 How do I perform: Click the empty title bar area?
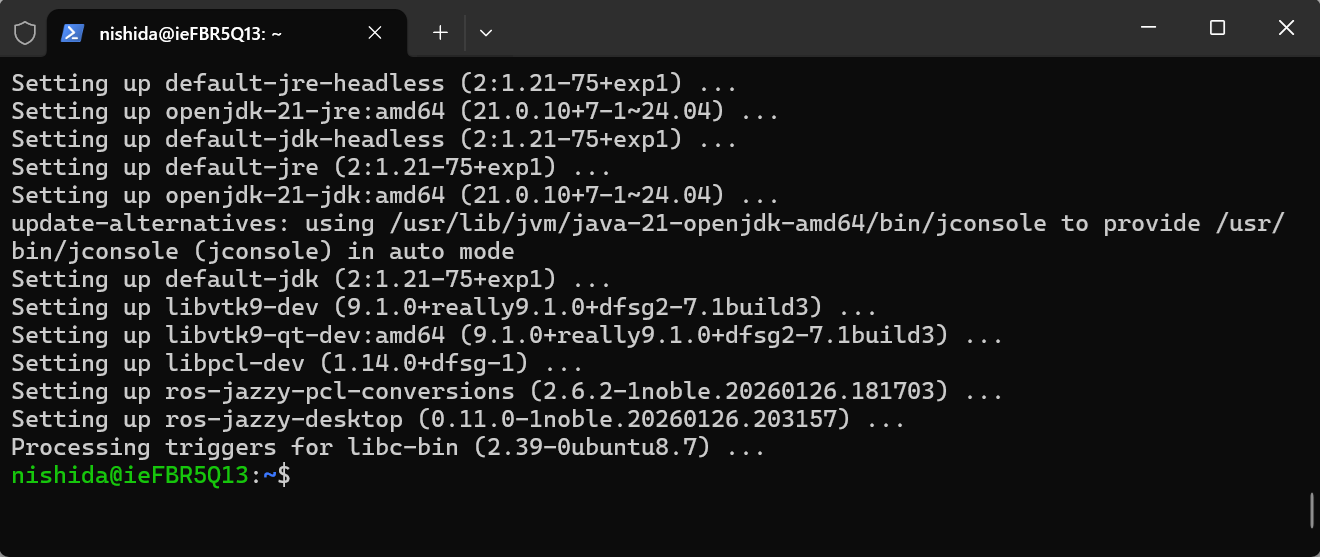[x=800, y=28]
